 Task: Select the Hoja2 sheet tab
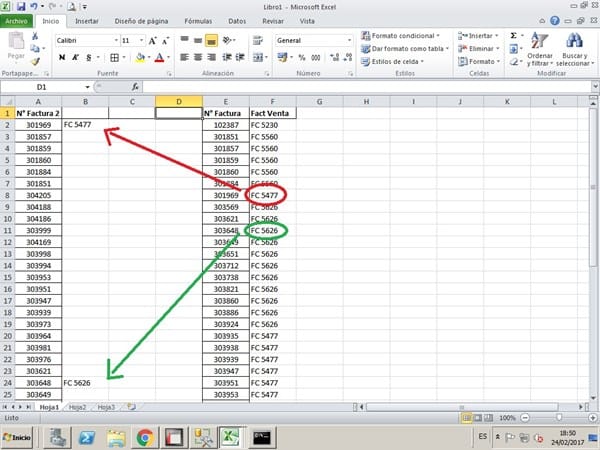pyautogui.click(x=78, y=407)
